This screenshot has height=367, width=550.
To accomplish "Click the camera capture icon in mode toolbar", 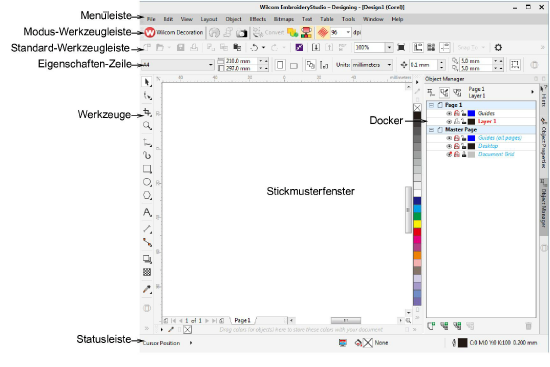I will (x=241, y=33).
